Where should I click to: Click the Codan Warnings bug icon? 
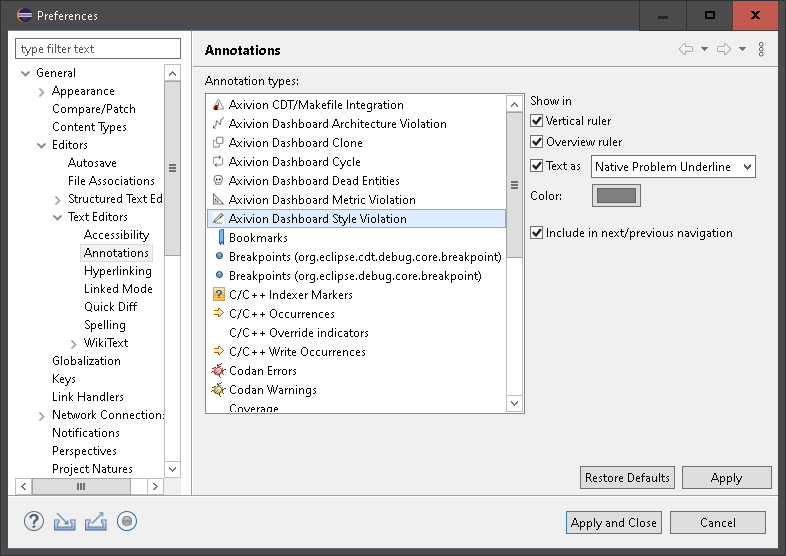pos(219,390)
